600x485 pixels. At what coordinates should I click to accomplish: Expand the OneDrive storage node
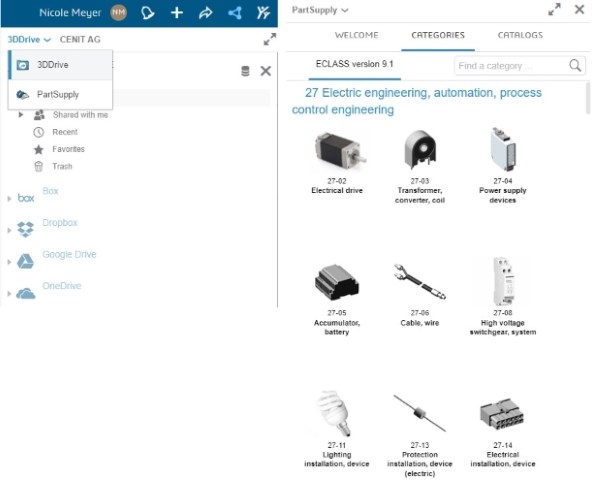9,294
